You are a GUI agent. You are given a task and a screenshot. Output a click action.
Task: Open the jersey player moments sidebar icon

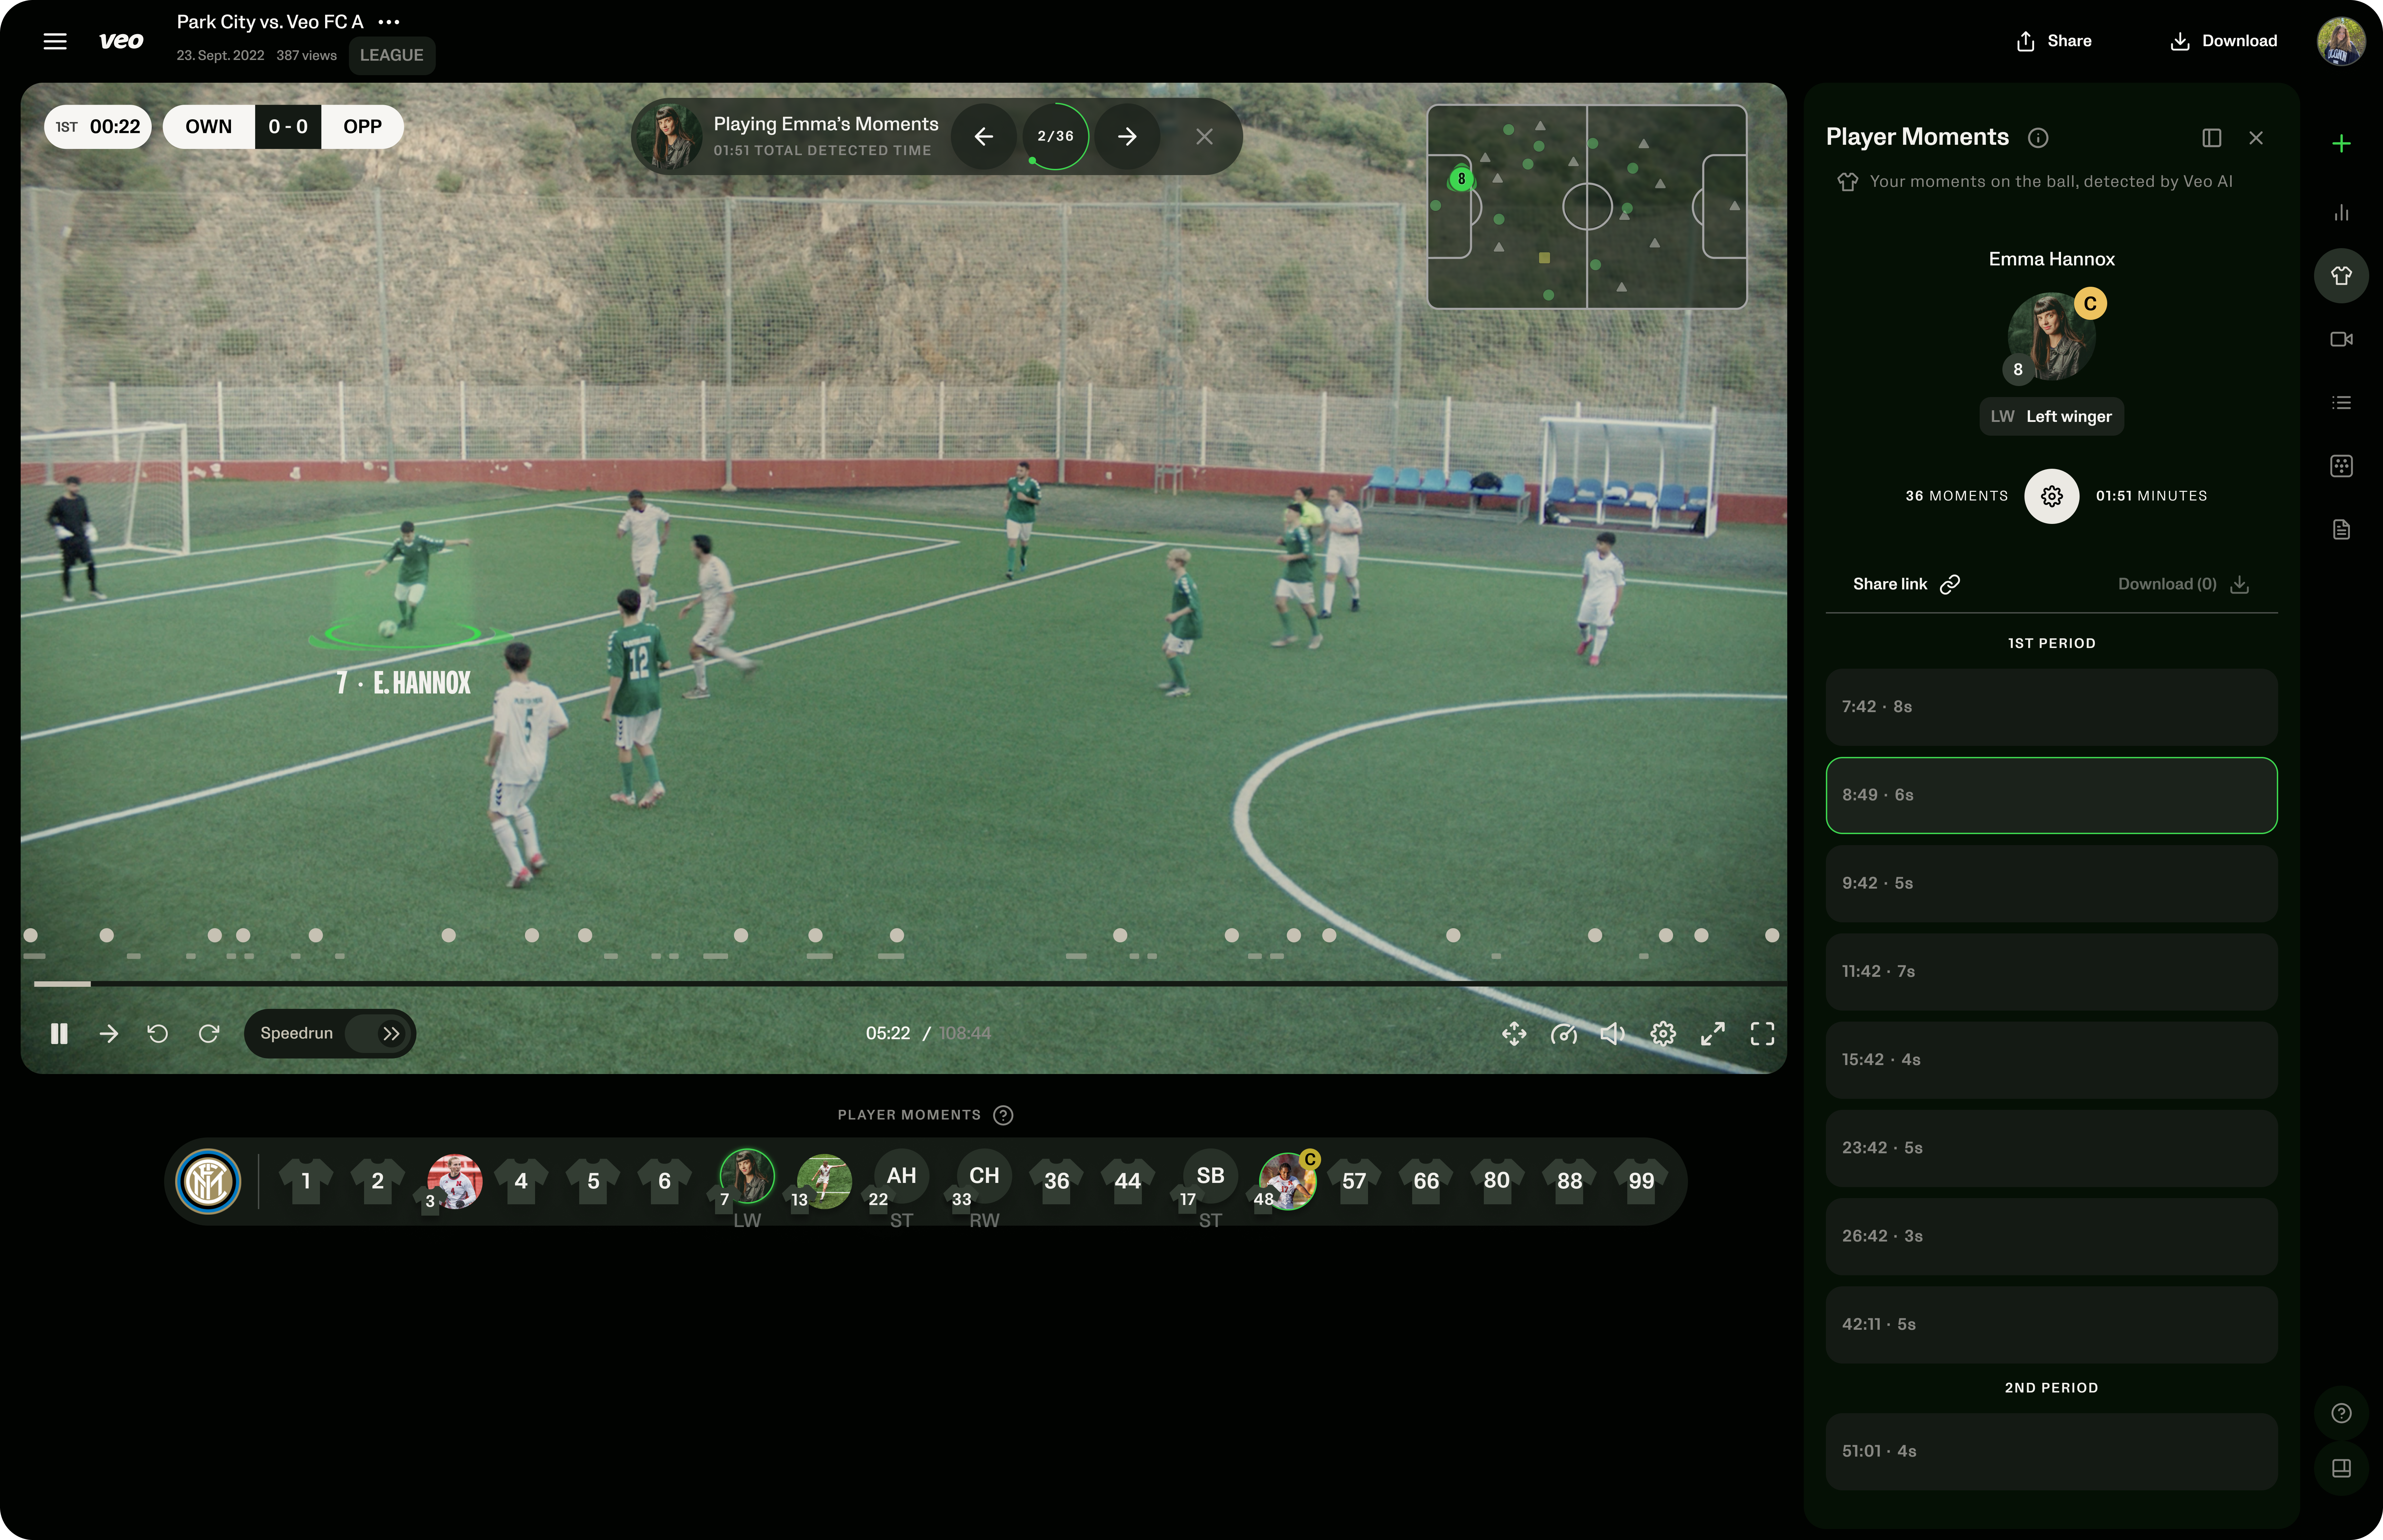click(2341, 276)
